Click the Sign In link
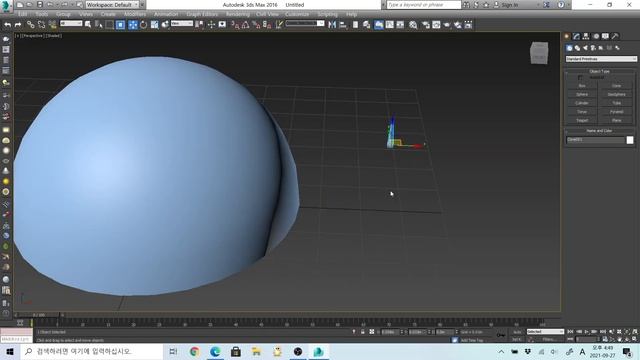Image resolution: width=640 pixels, height=360 pixels. 509,5
